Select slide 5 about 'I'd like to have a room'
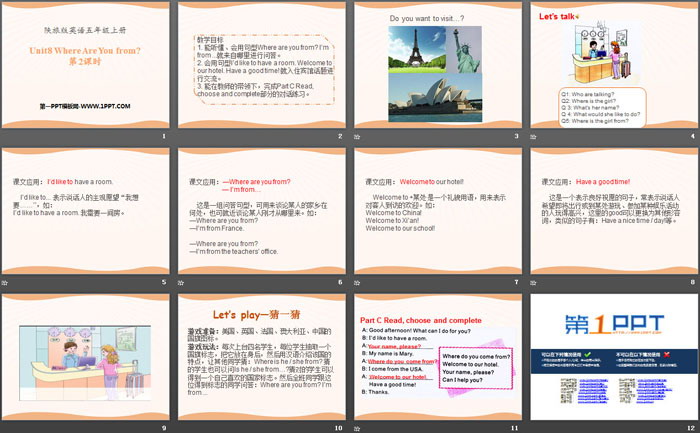The width and height of the screenshot is (700, 433). pyautogui.click(x=86, y=211)
